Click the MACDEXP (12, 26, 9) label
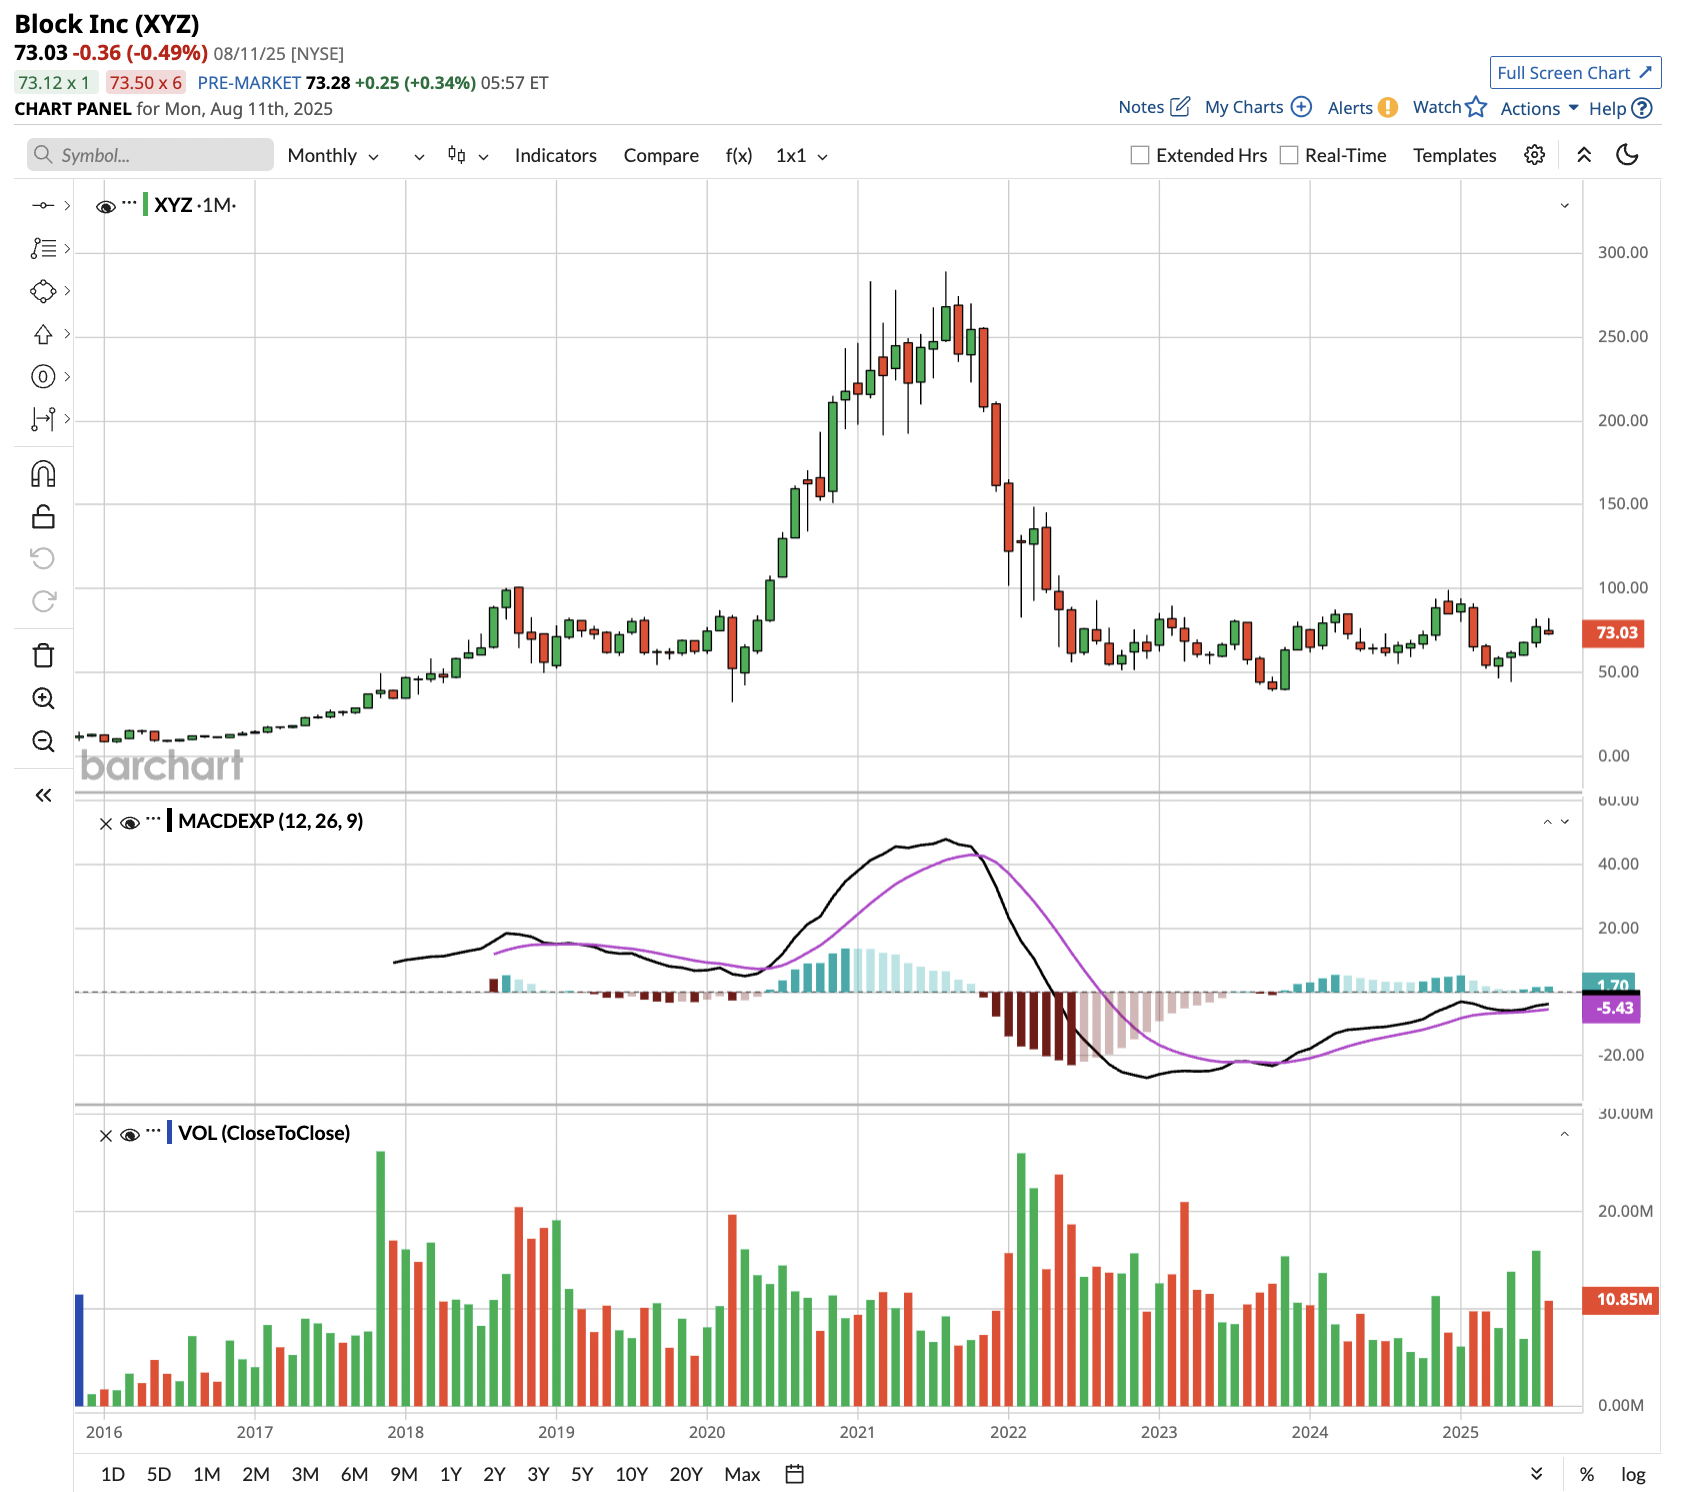 click(x=271, y=821)
